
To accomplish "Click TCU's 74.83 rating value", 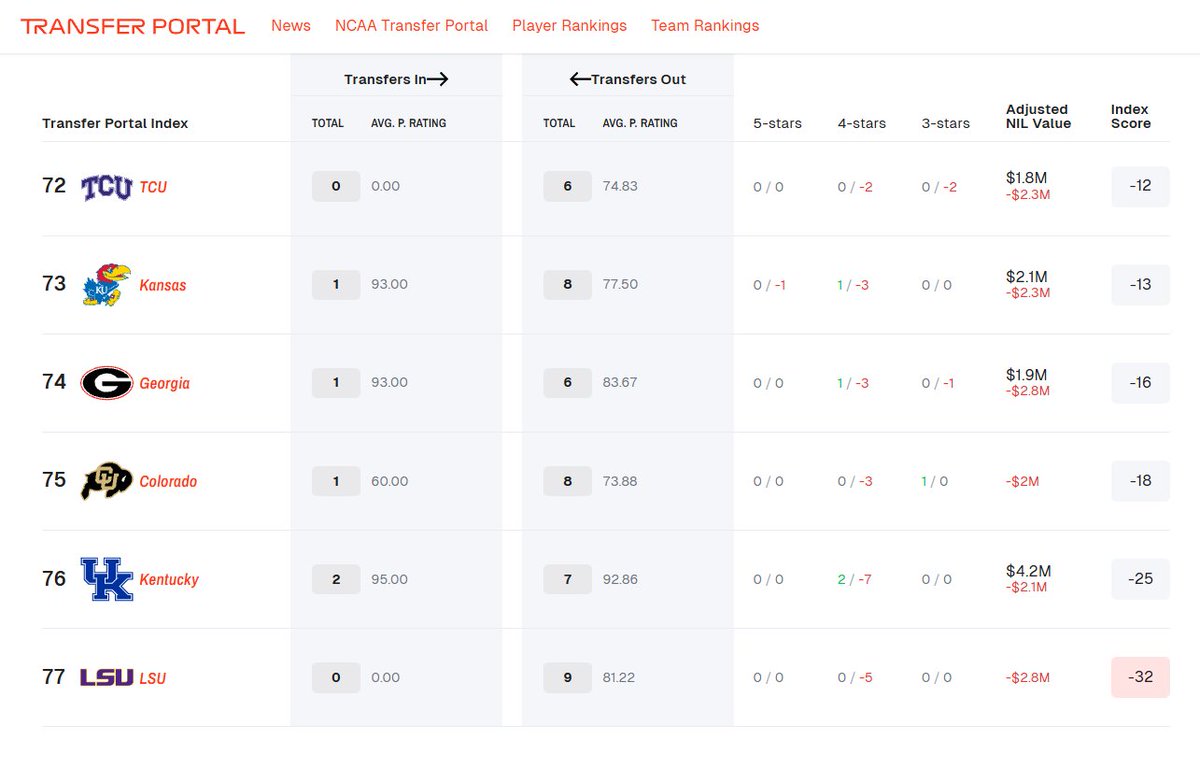I will [x=620, y=186].
